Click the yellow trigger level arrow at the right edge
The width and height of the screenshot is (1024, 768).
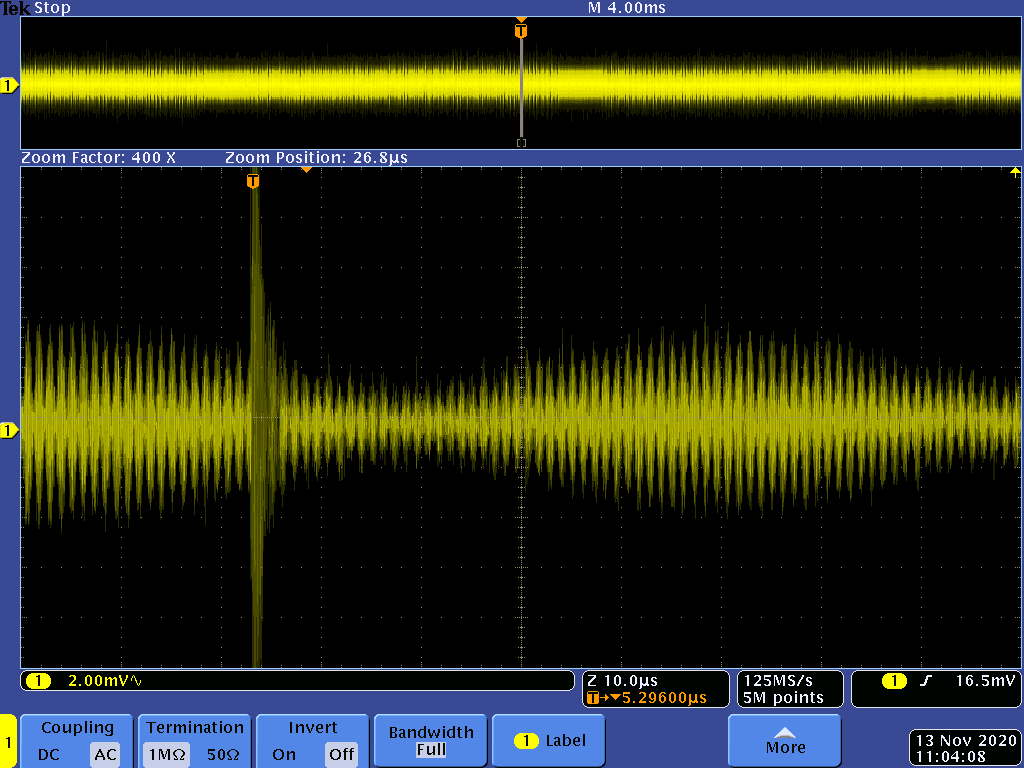(x=1015, y=172)
